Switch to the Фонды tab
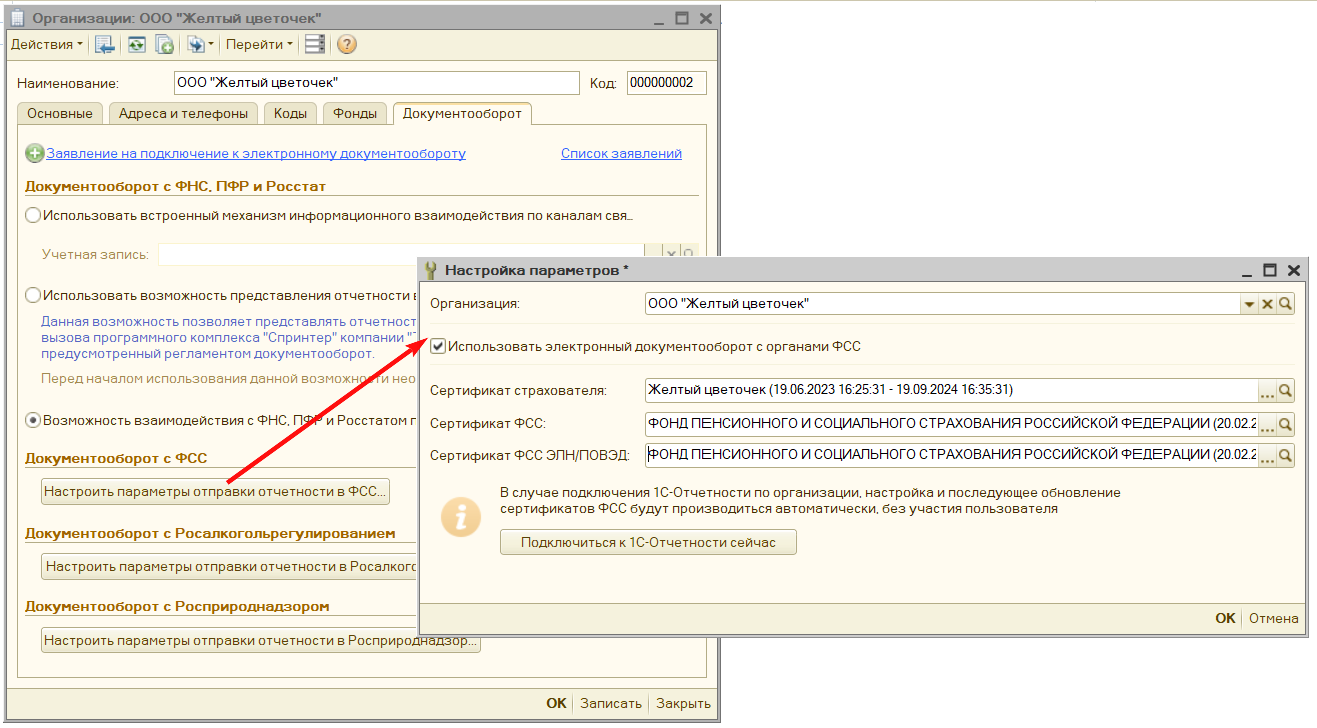Viewport: 1317px width, 728px height. click(355, 113)
